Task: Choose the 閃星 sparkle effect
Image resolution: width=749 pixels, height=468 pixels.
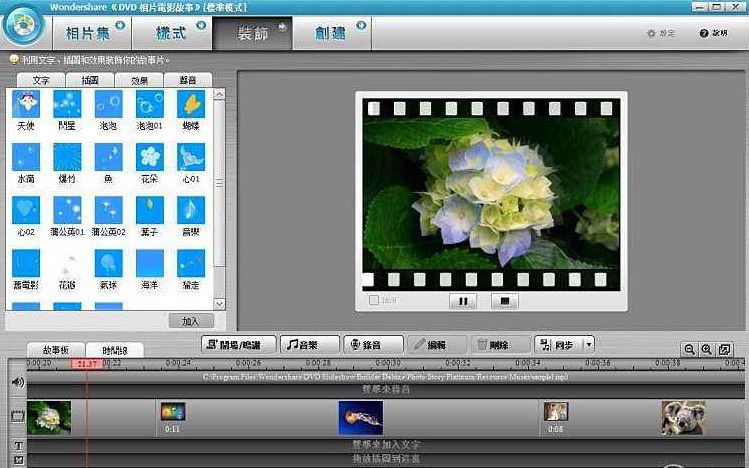Action: (x=67, y=104)
